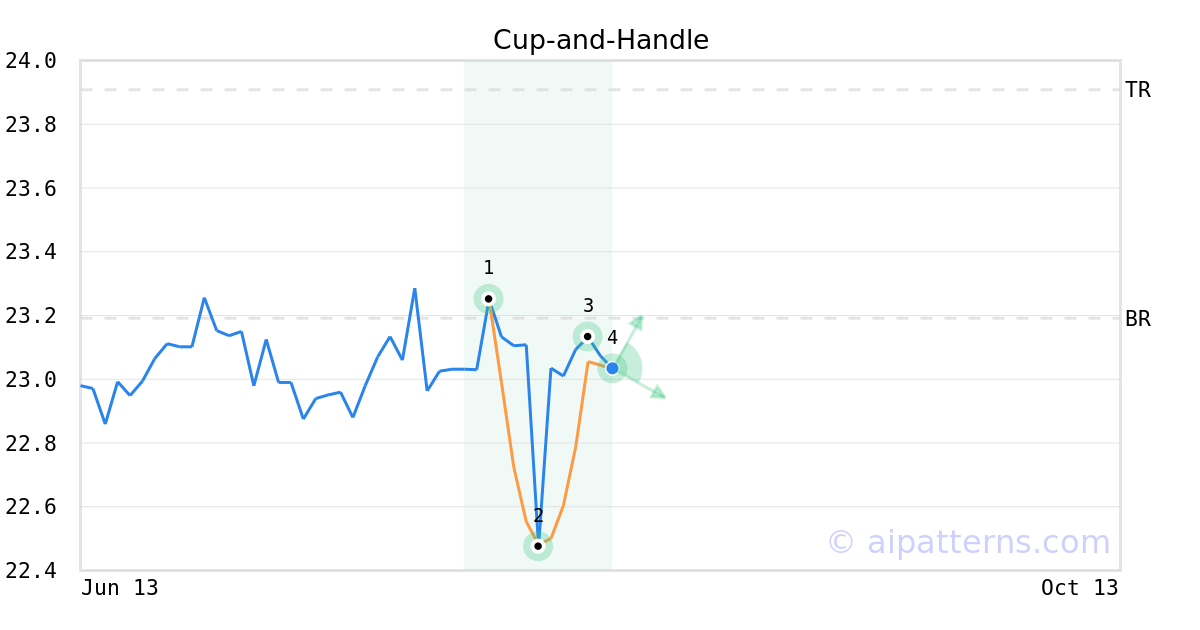Click the Oct 13 date label
The width and height of the screenshot is (1200, 630).
[1080, 588]
